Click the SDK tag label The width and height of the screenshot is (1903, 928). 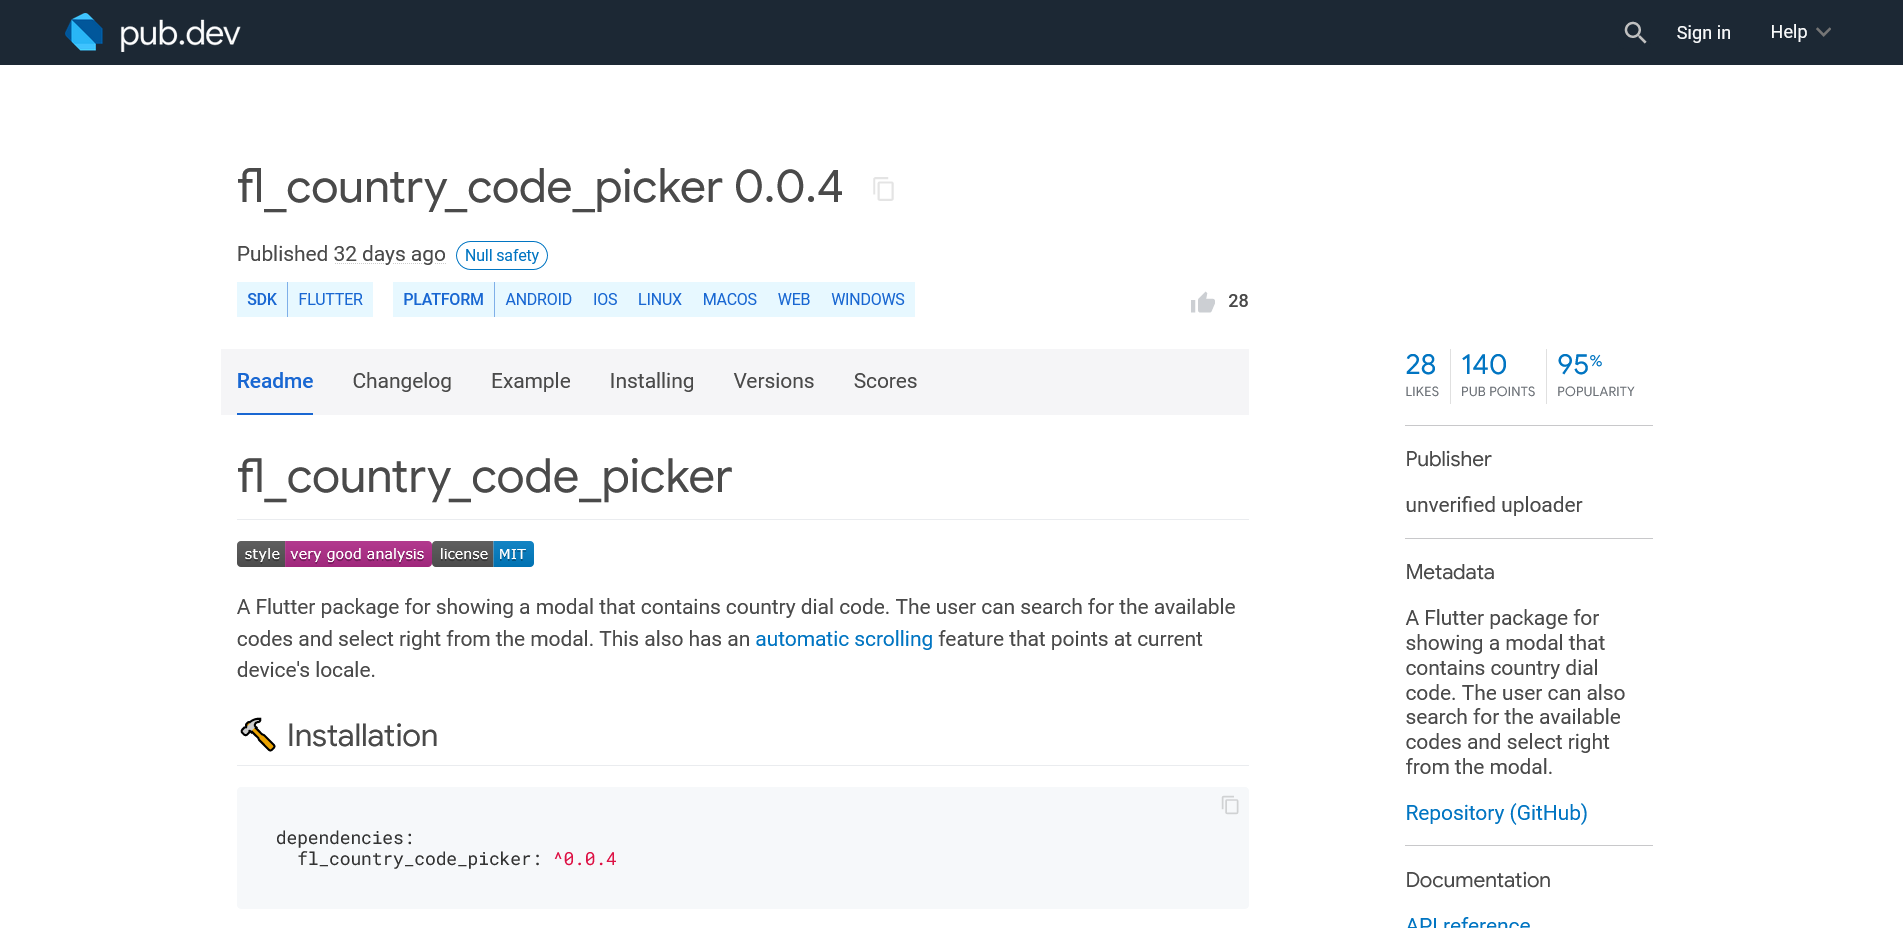(262, 299)
